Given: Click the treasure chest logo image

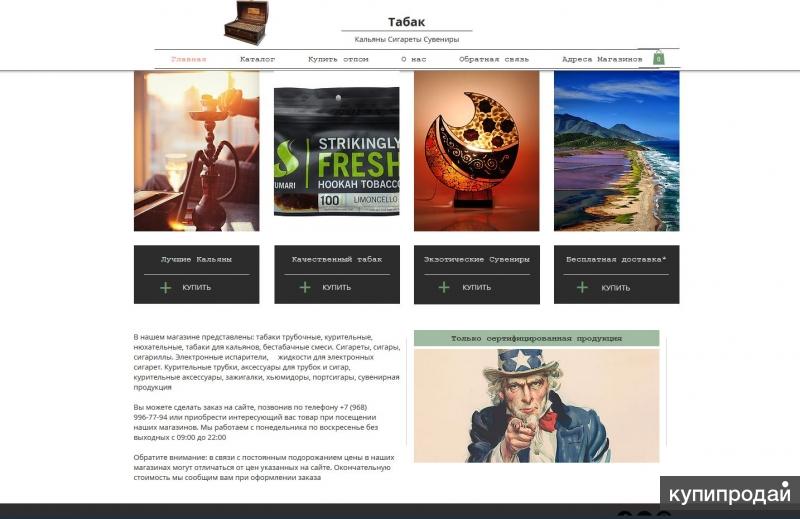Looking at the screenshot, I should pos(246,22).
